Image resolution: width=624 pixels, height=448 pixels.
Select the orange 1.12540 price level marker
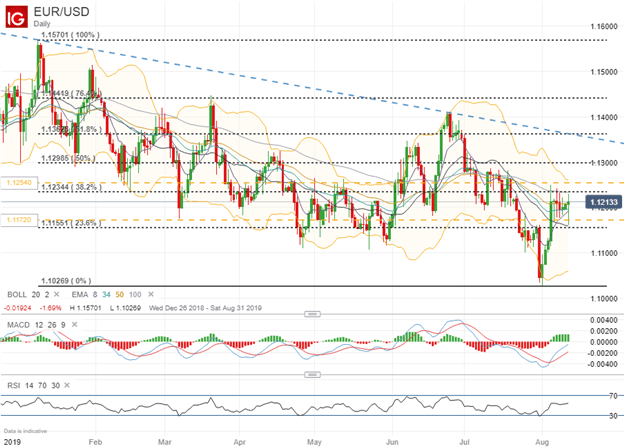[x=16, y=183]
